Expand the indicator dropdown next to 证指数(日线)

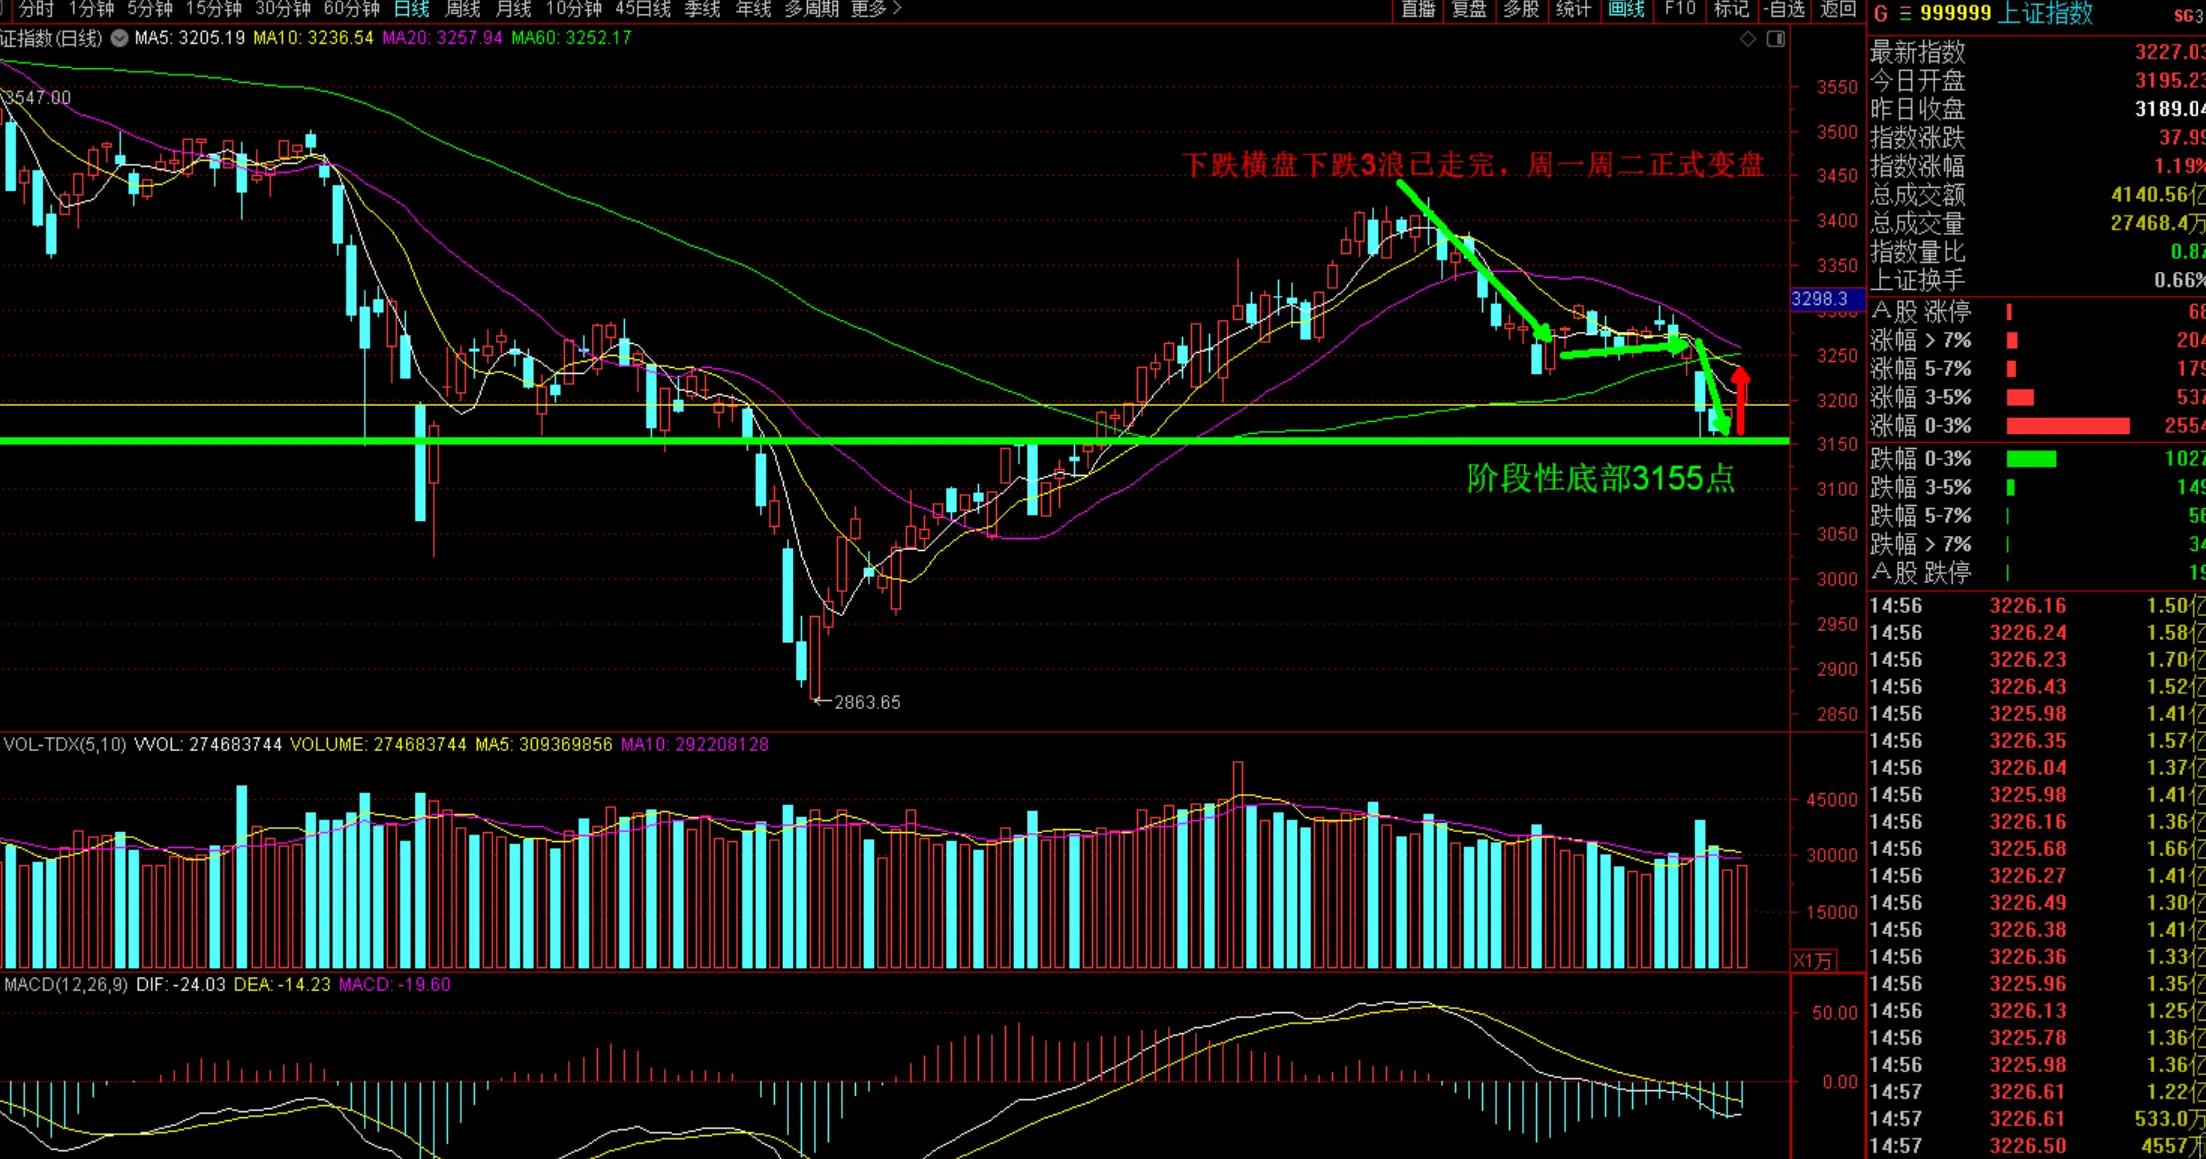119,39
